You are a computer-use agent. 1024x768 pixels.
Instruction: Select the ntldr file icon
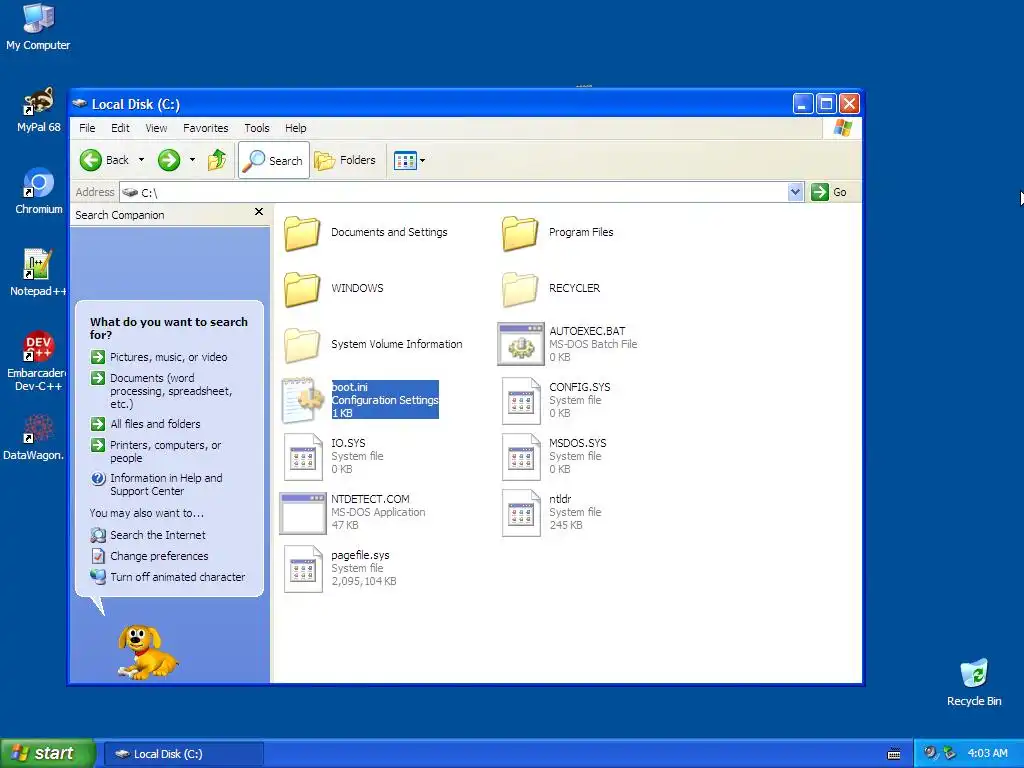click(521, 513)
